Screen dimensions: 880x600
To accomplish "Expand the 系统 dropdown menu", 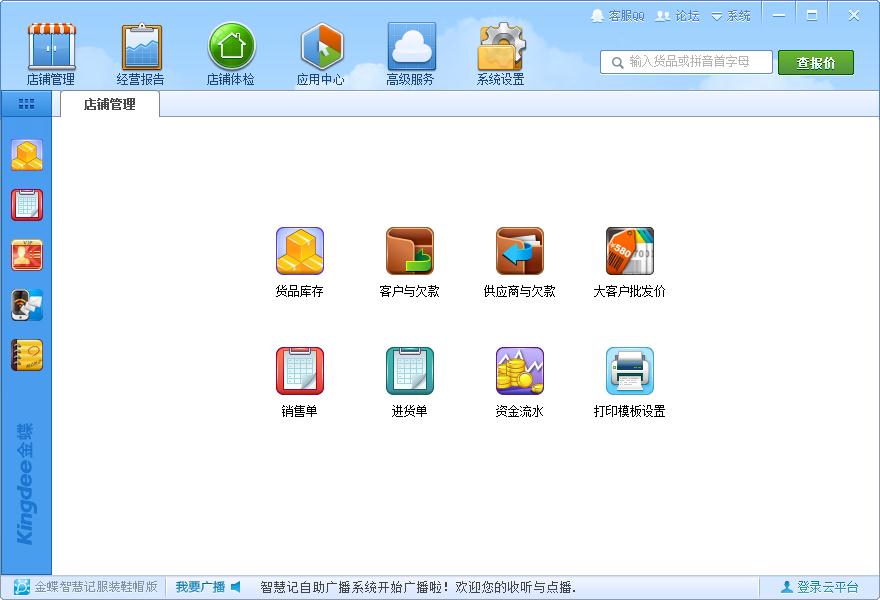I will 731,16.
